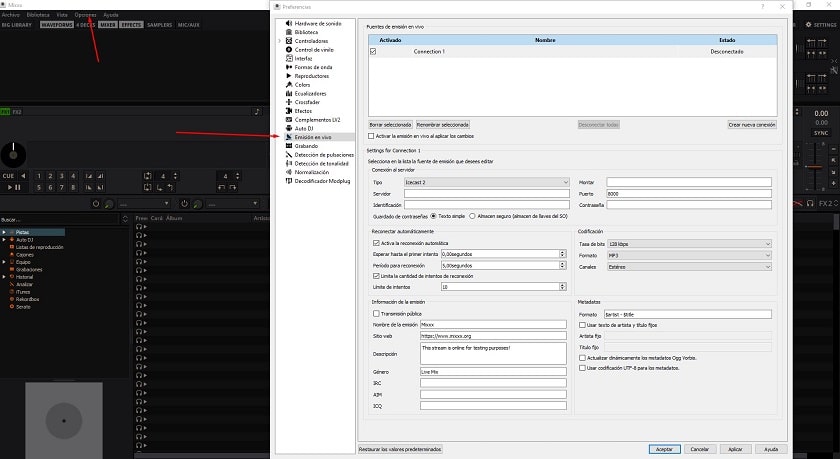Activate hotcue 8 on the deck
Screen dimensions: 840x459
point(73,187)
